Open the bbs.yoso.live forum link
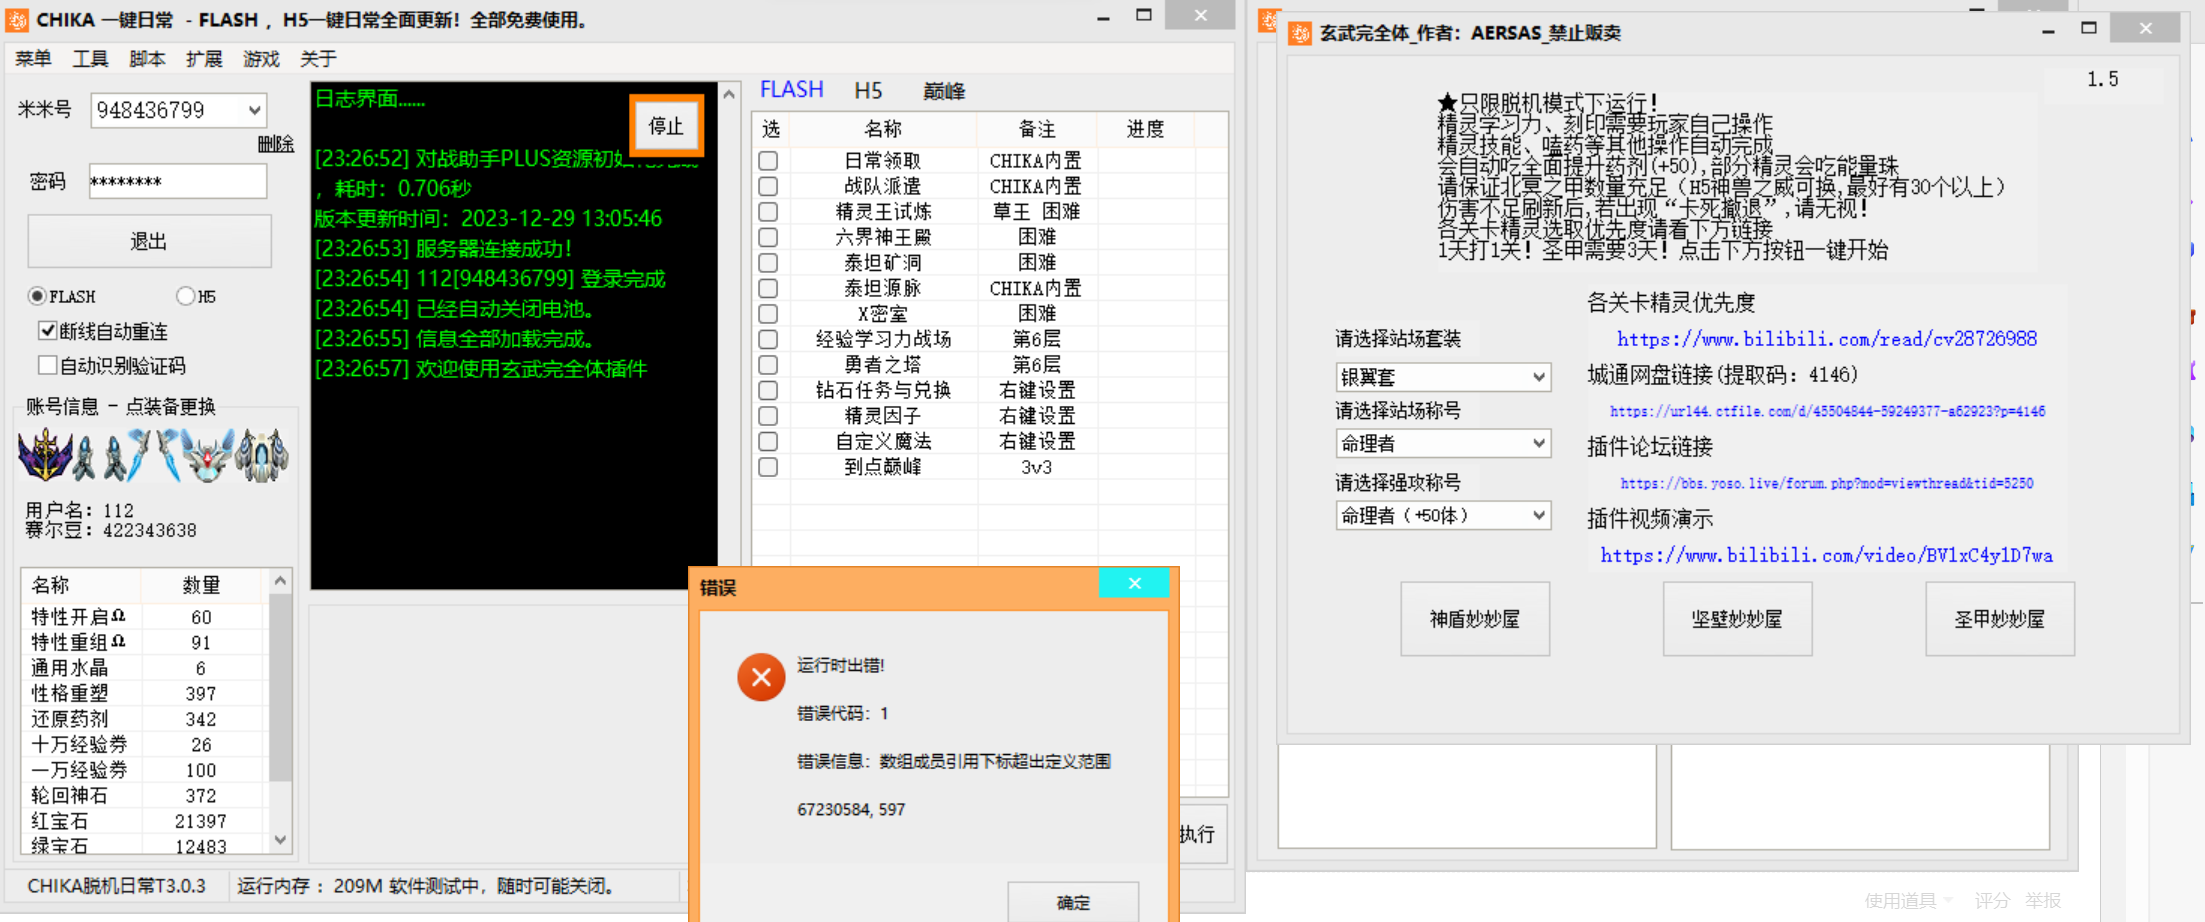The height and width of the screenshot is (922, 2205). (x=1826, y=483)
